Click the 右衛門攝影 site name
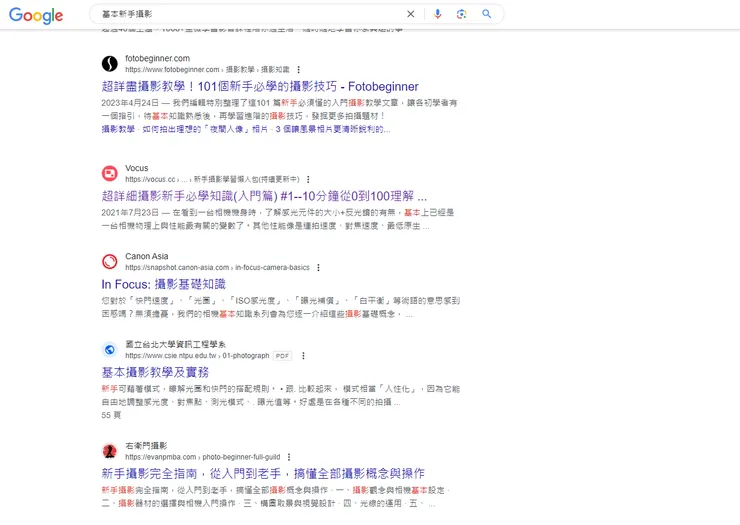 tap(146, 446)
